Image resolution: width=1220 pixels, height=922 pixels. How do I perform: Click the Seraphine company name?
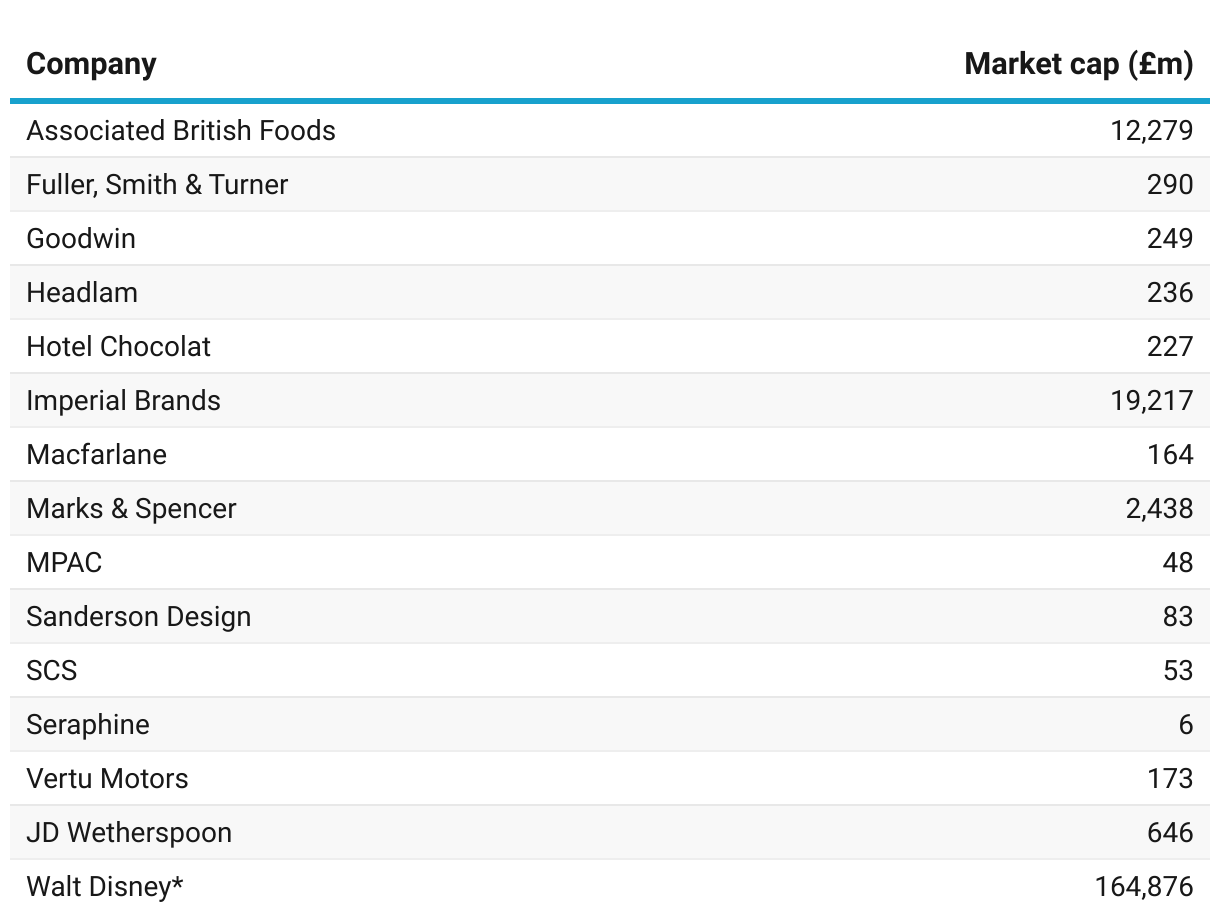88,724
